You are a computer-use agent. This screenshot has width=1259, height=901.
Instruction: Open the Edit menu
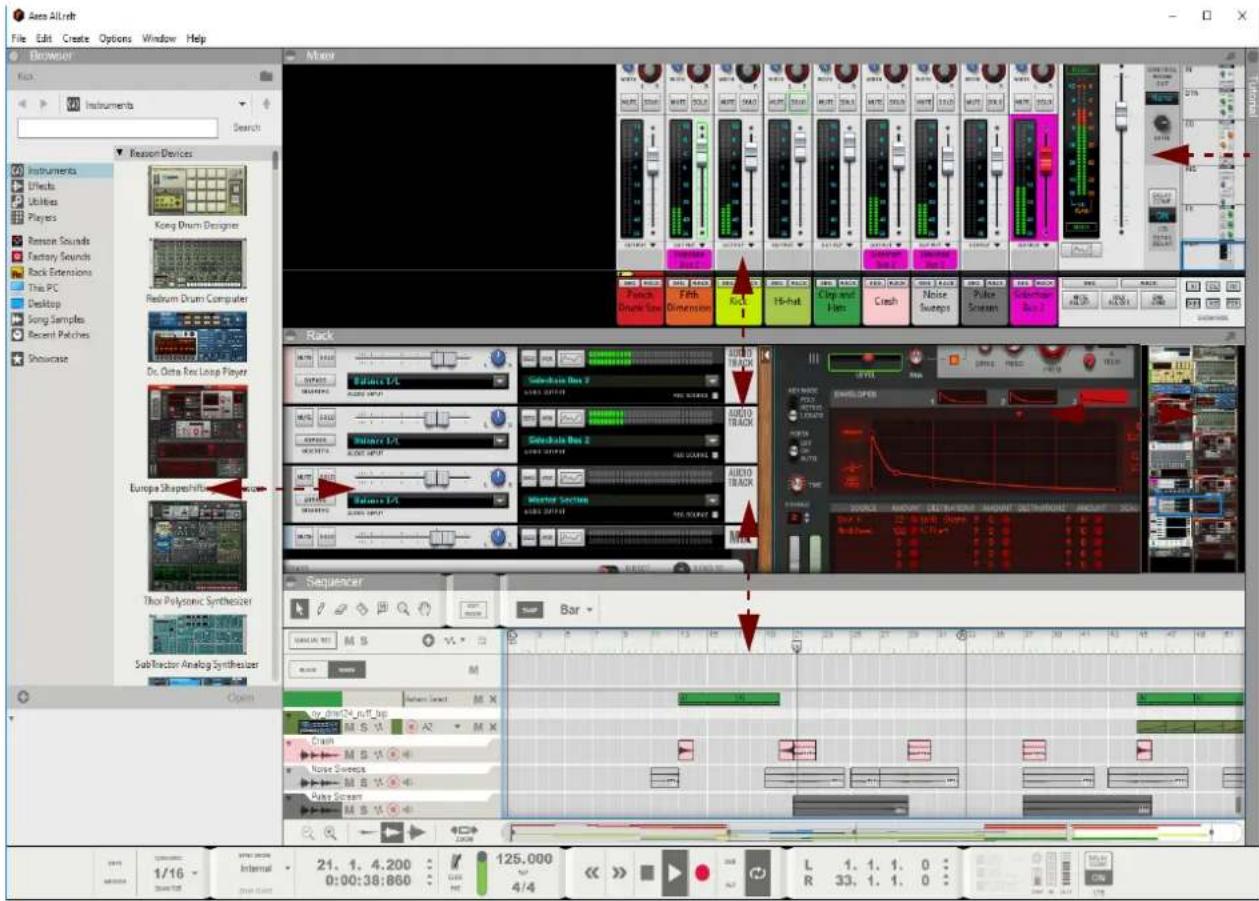42,38
